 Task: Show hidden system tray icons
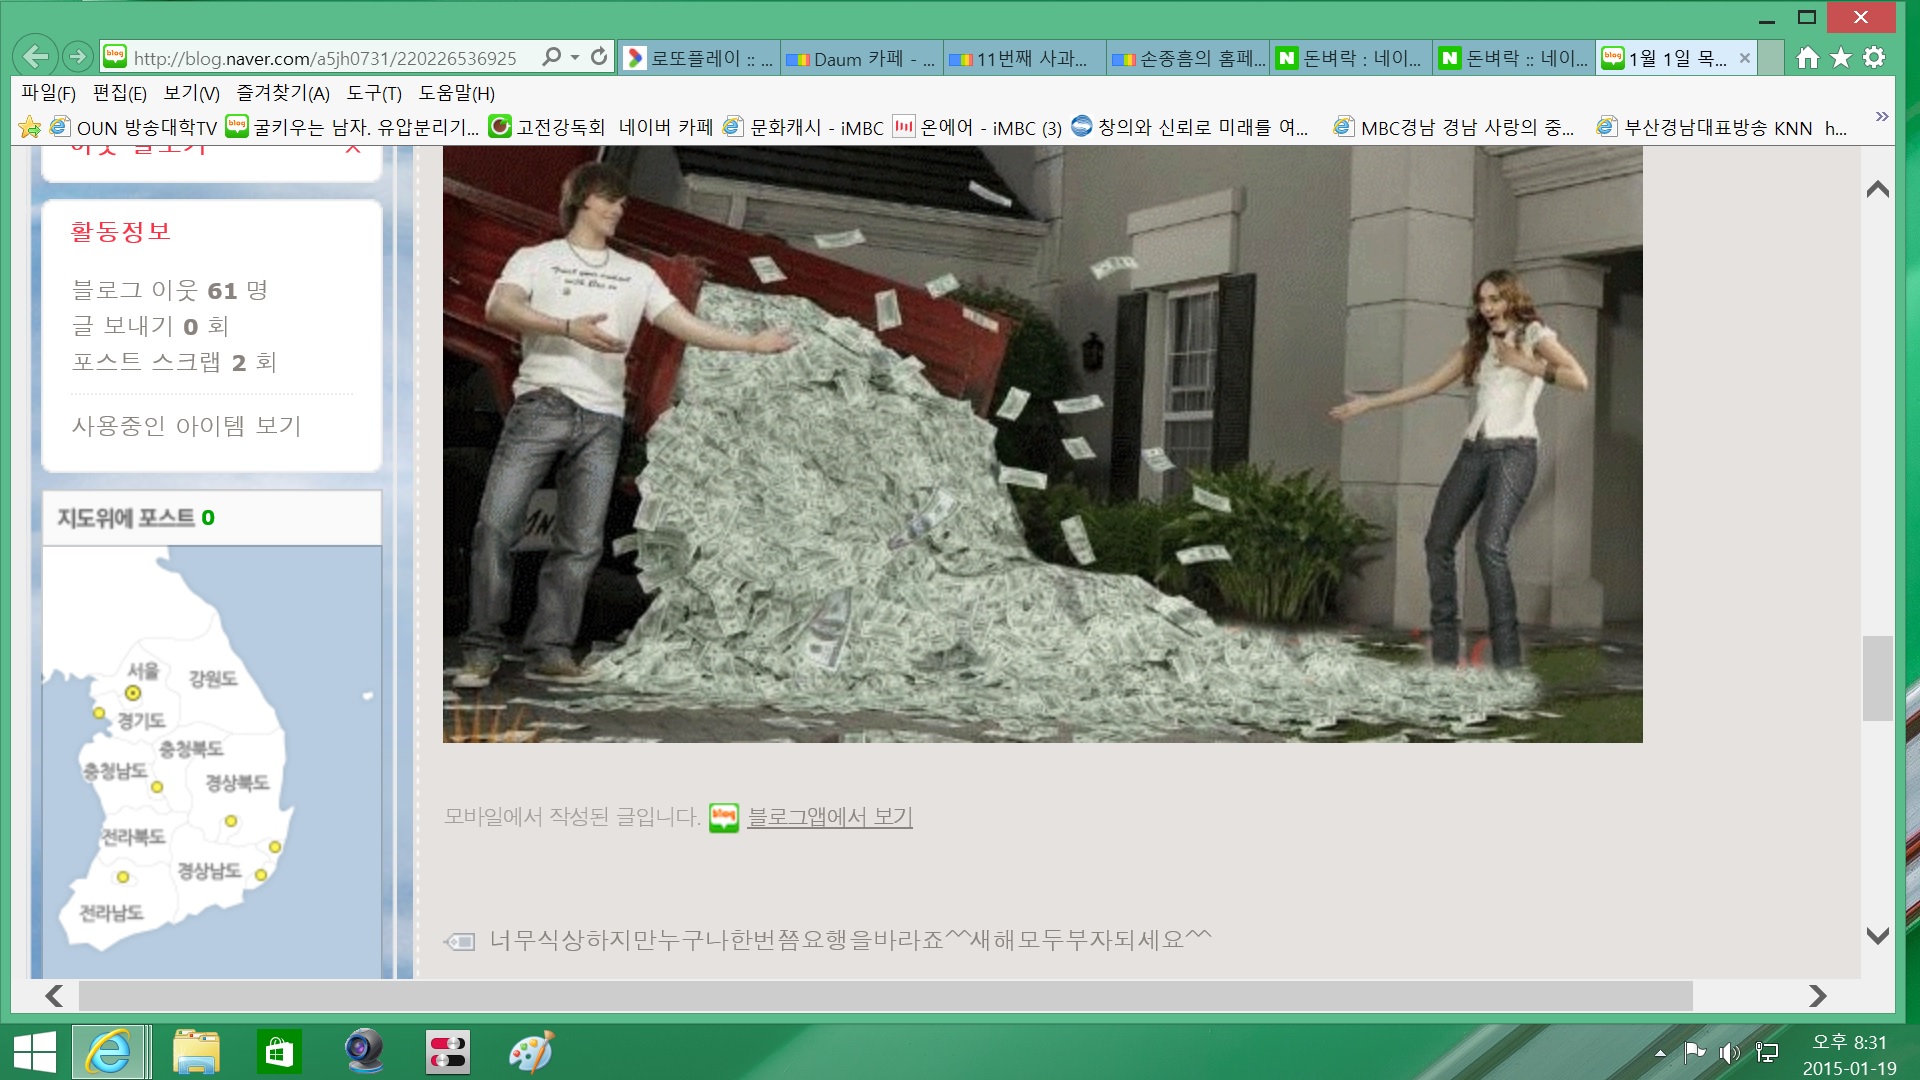[1660, 1052]
